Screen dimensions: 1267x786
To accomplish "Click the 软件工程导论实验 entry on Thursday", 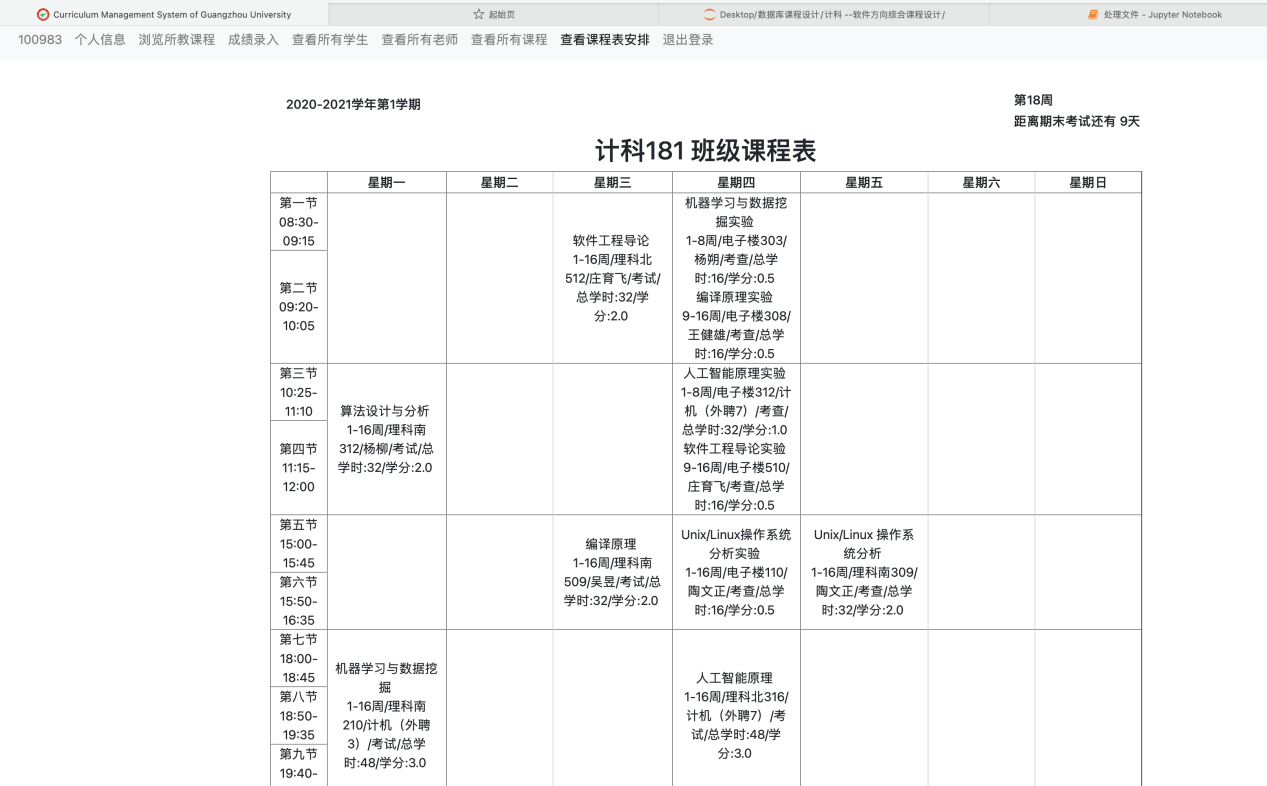I will (x=736, y=477).
